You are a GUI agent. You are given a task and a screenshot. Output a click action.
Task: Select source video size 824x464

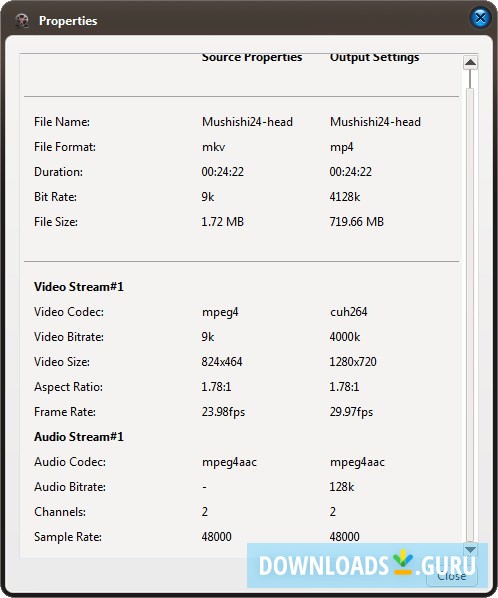click(222, 362)
